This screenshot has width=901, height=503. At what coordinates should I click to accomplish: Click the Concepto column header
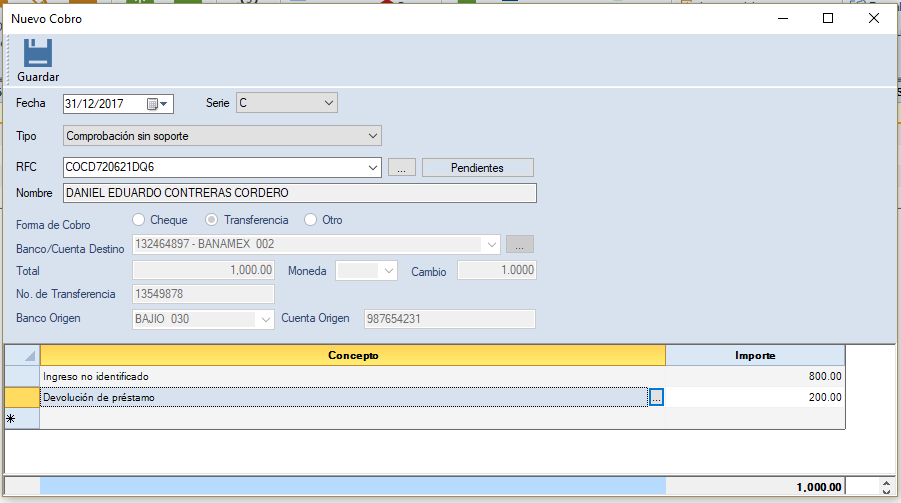352,355
